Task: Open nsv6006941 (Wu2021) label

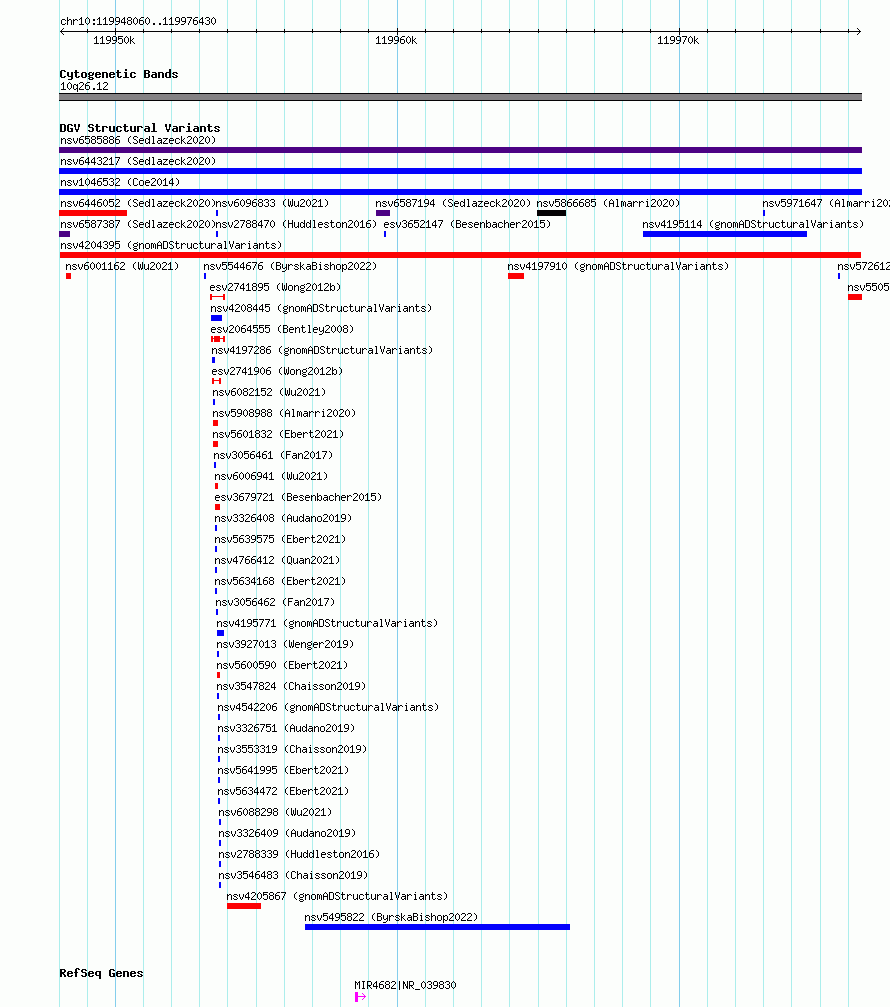Action: 272,477
